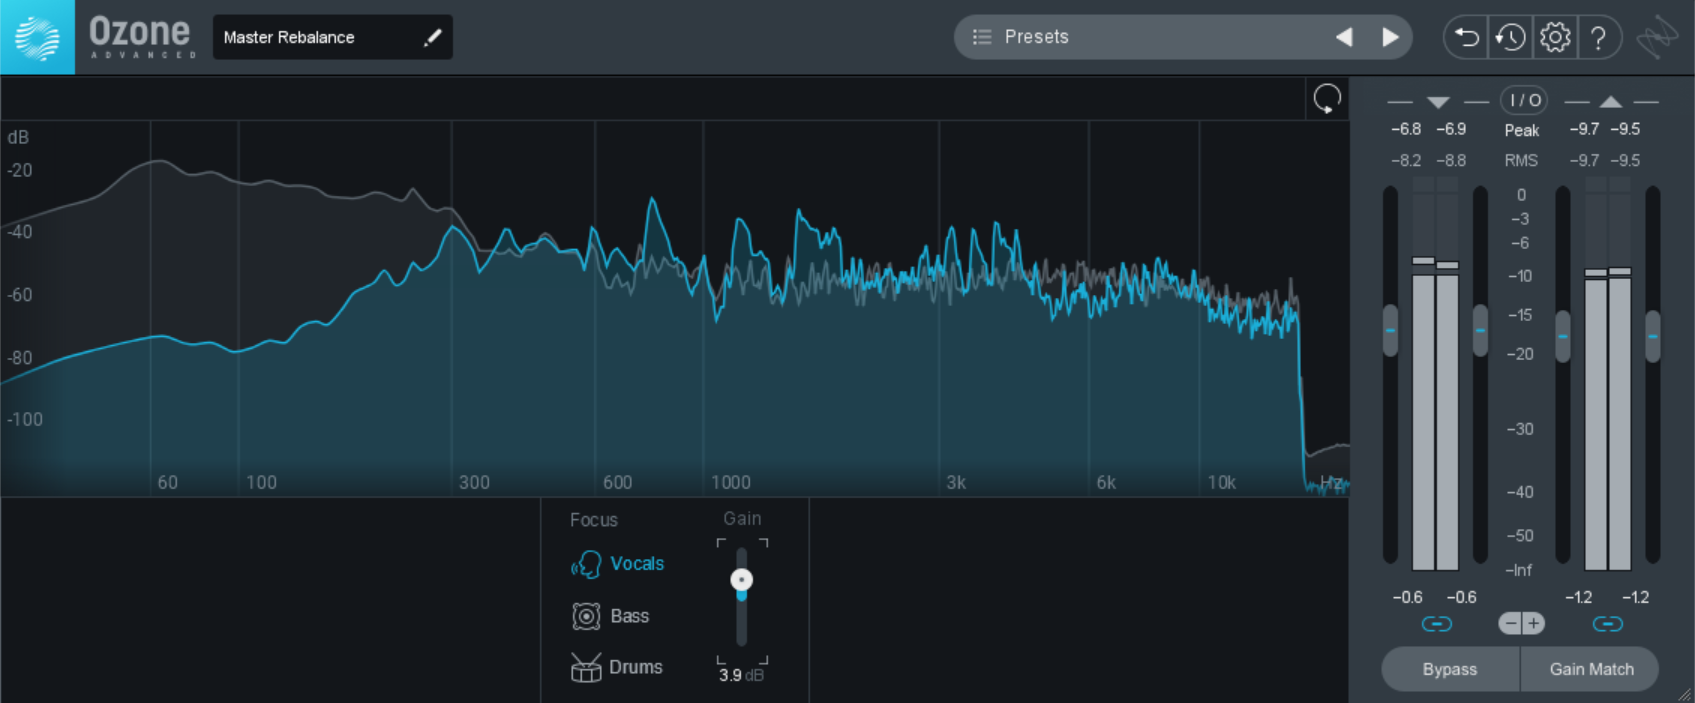This screenshot has width=1695, height=703.
Task: Click the iZotope brand swirl icon
Action: click(x=1656, y=38)
